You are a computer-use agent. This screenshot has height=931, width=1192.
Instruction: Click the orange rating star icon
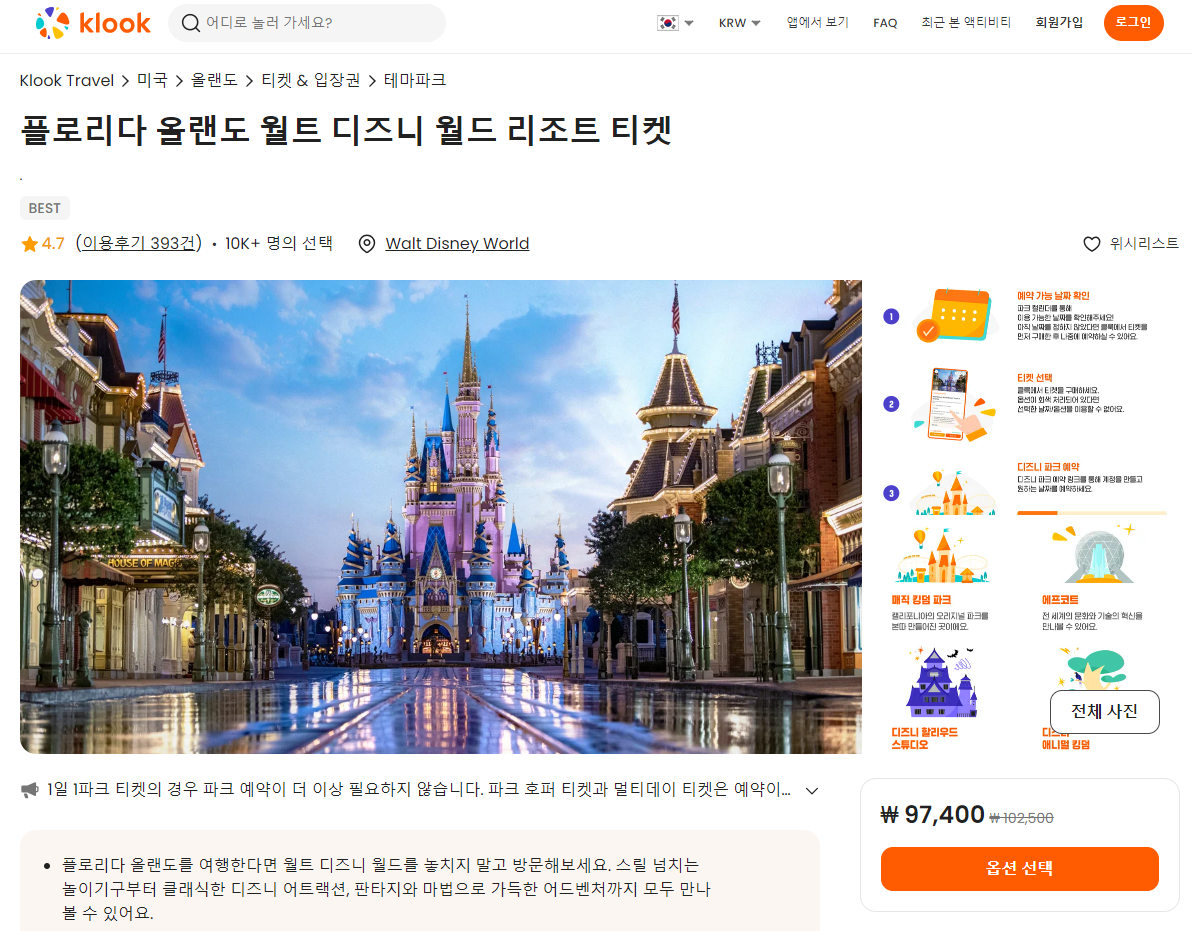point(30,244)
